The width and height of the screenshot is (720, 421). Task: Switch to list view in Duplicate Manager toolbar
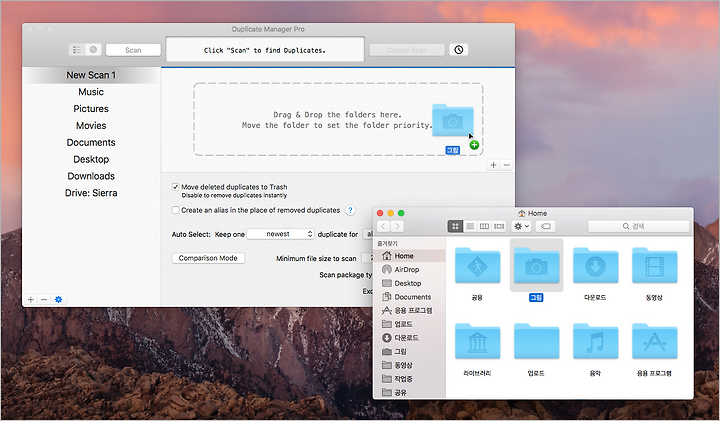pyautogui.click(x=77, y=50)
